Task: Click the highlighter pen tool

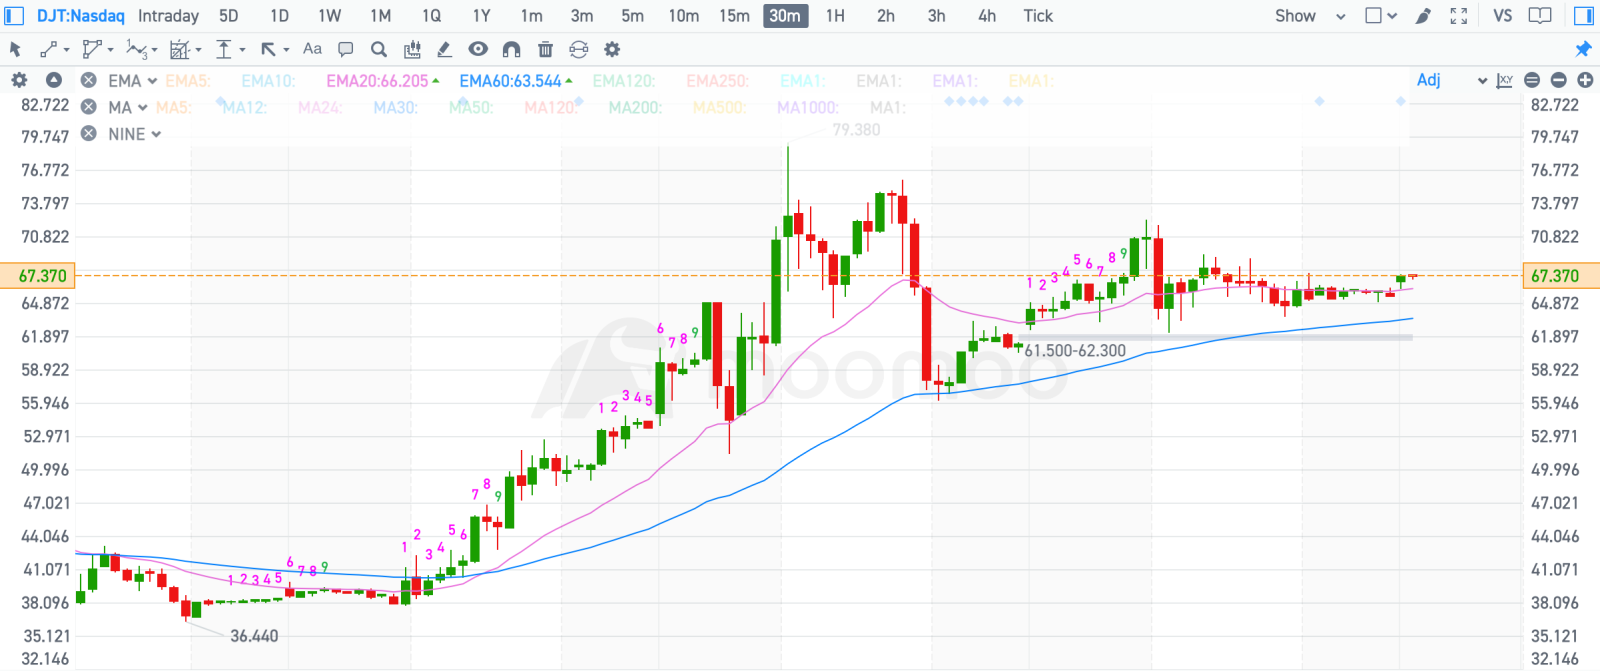Action: 445,49
